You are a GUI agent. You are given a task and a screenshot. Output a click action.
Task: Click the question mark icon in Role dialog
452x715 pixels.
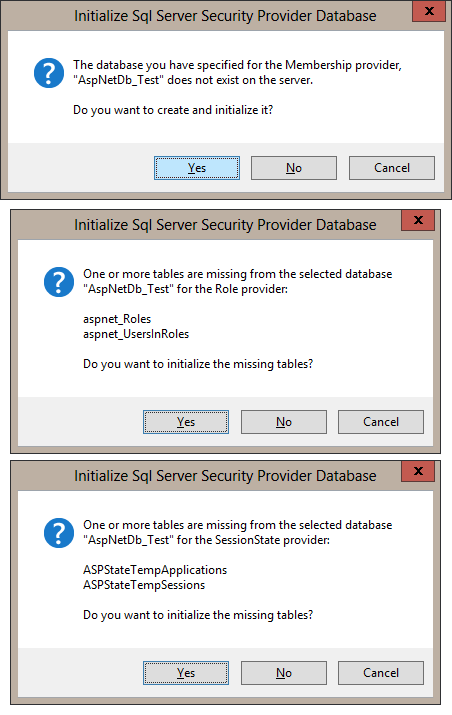[x=59, y=282]
